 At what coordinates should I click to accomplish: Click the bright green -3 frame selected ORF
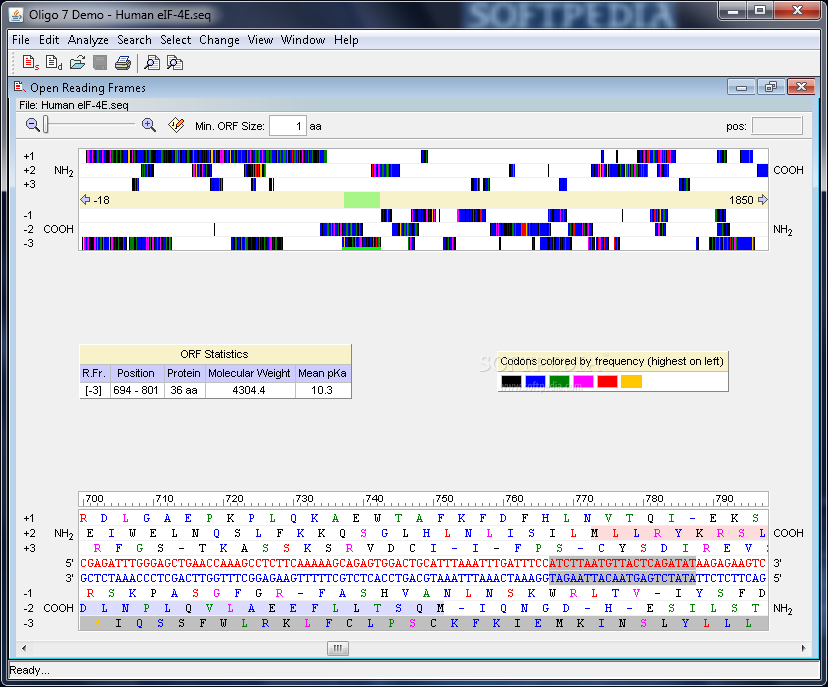(362, 243)
